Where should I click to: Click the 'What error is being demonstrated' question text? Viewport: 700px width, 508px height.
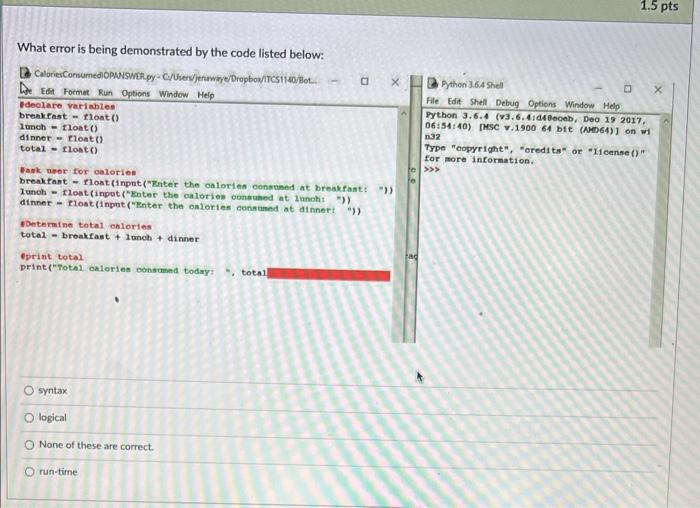tap(170, 51)
